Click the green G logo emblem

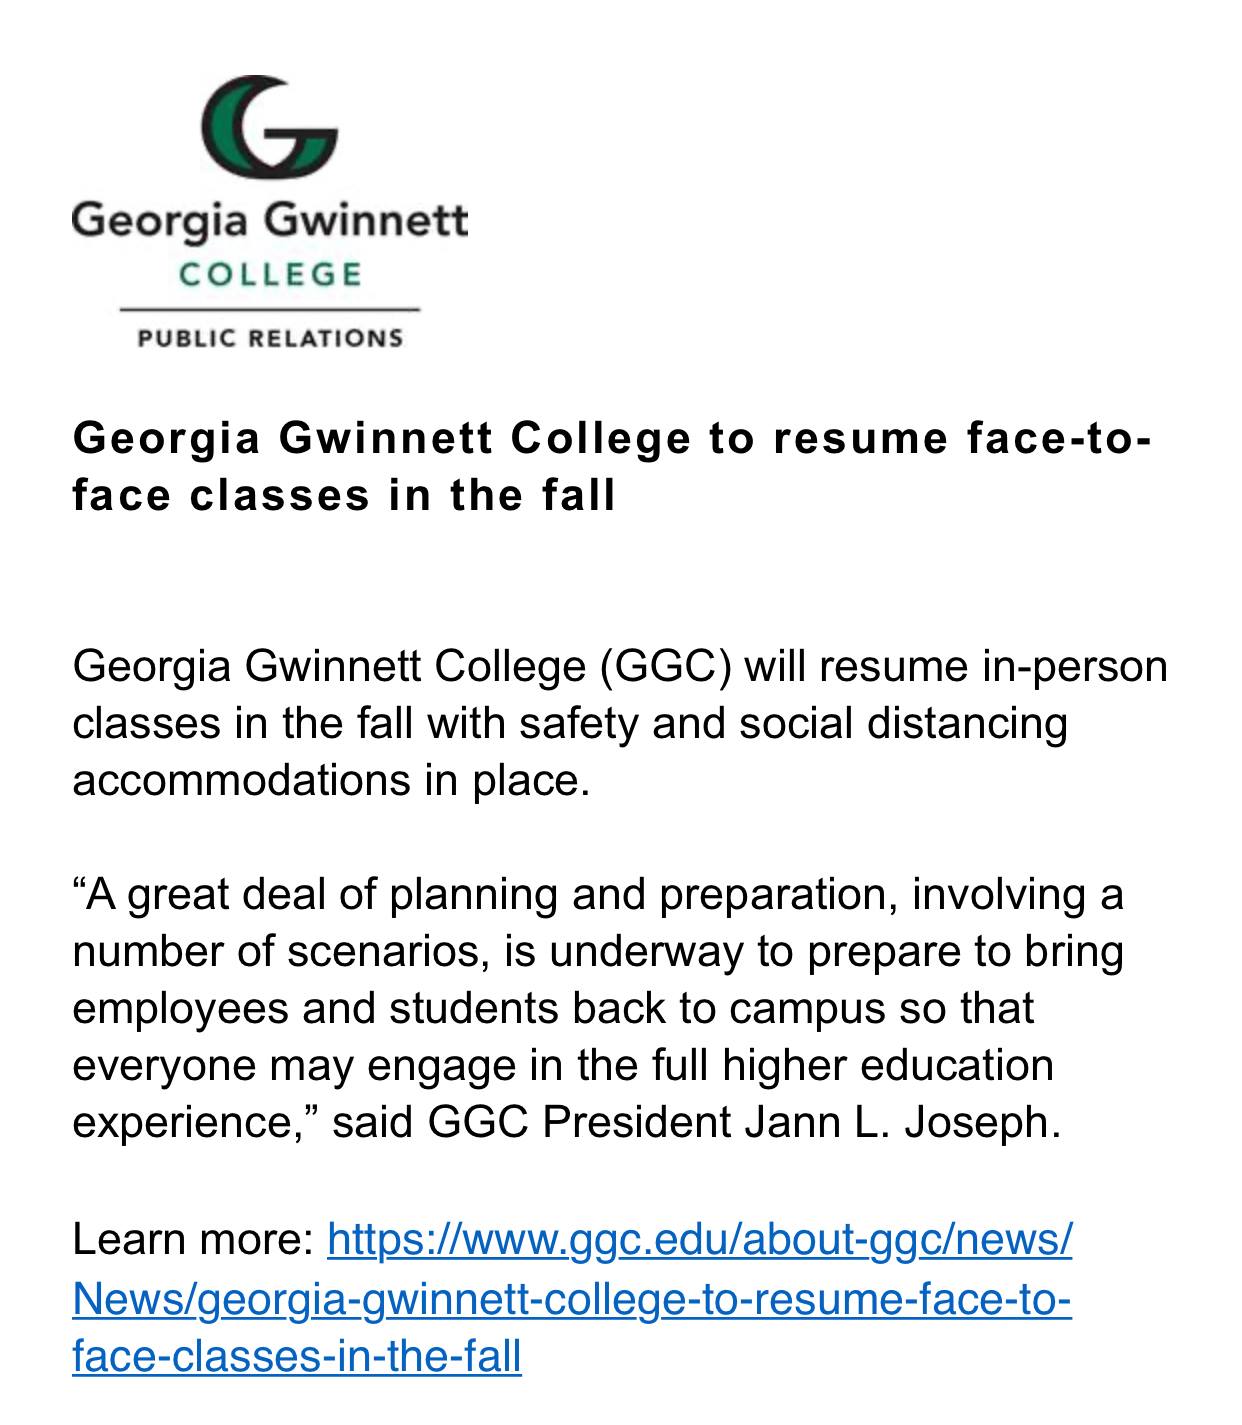(x=270, y=126)
